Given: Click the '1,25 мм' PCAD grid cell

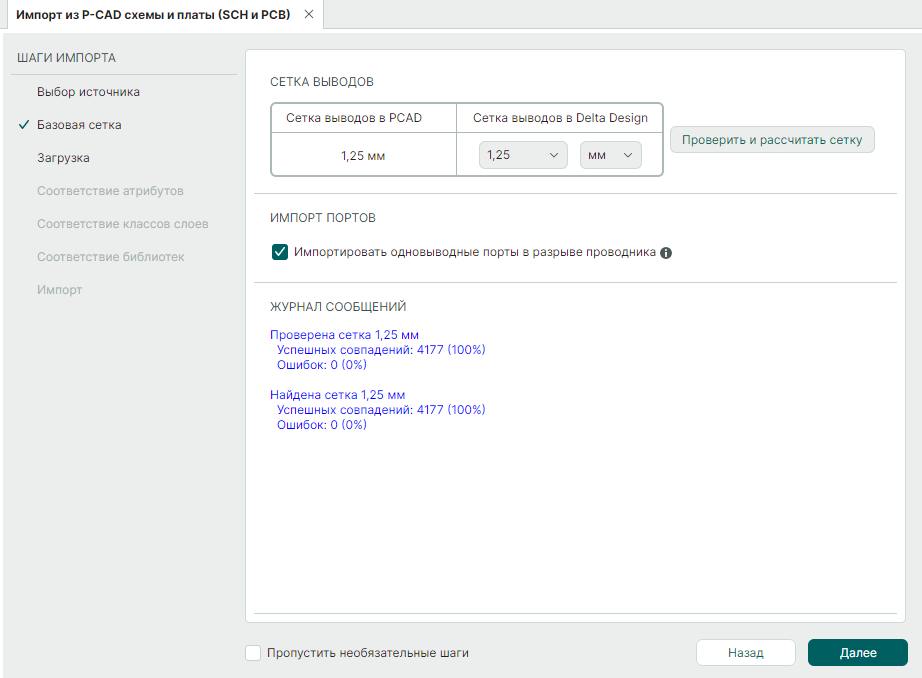Looking at the screenshot, I should (363, 155).
